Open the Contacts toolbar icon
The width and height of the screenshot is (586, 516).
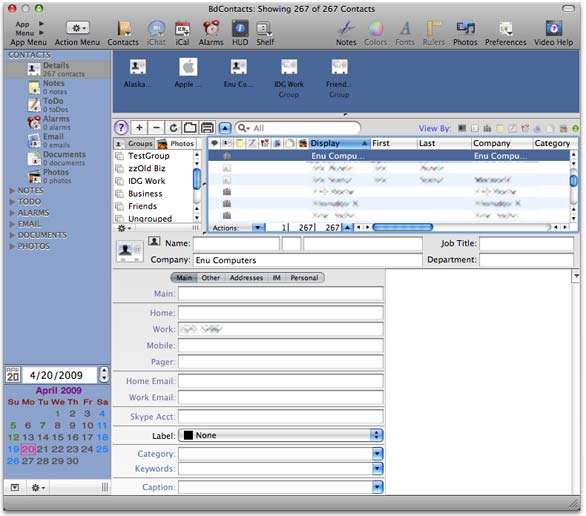pyautogui.click(x=123, y=33)
